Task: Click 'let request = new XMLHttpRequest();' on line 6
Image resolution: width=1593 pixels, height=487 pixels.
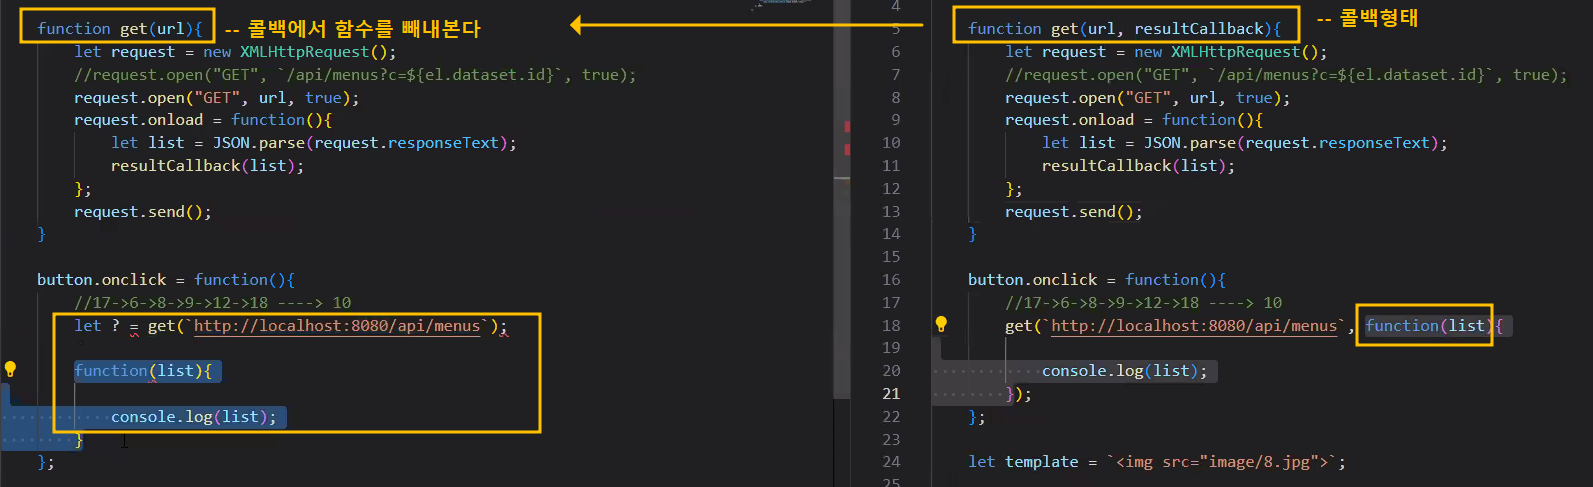Action: (x=1166, y=52)
